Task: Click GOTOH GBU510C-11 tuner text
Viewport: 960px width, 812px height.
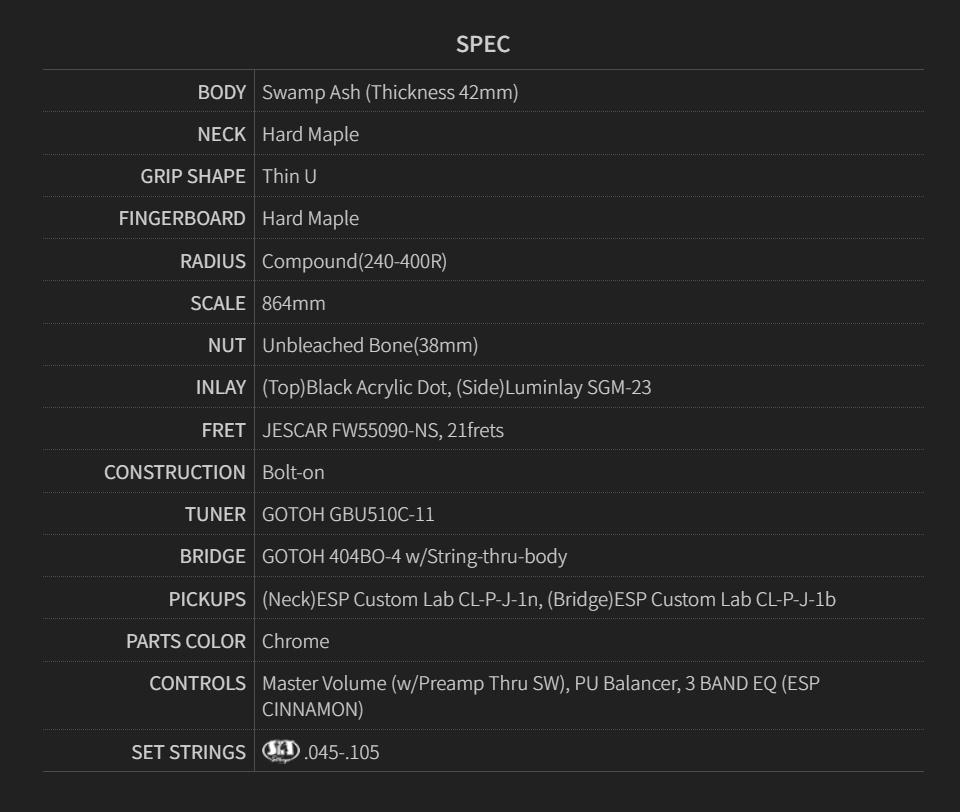Action: click(x=348, y=514)
